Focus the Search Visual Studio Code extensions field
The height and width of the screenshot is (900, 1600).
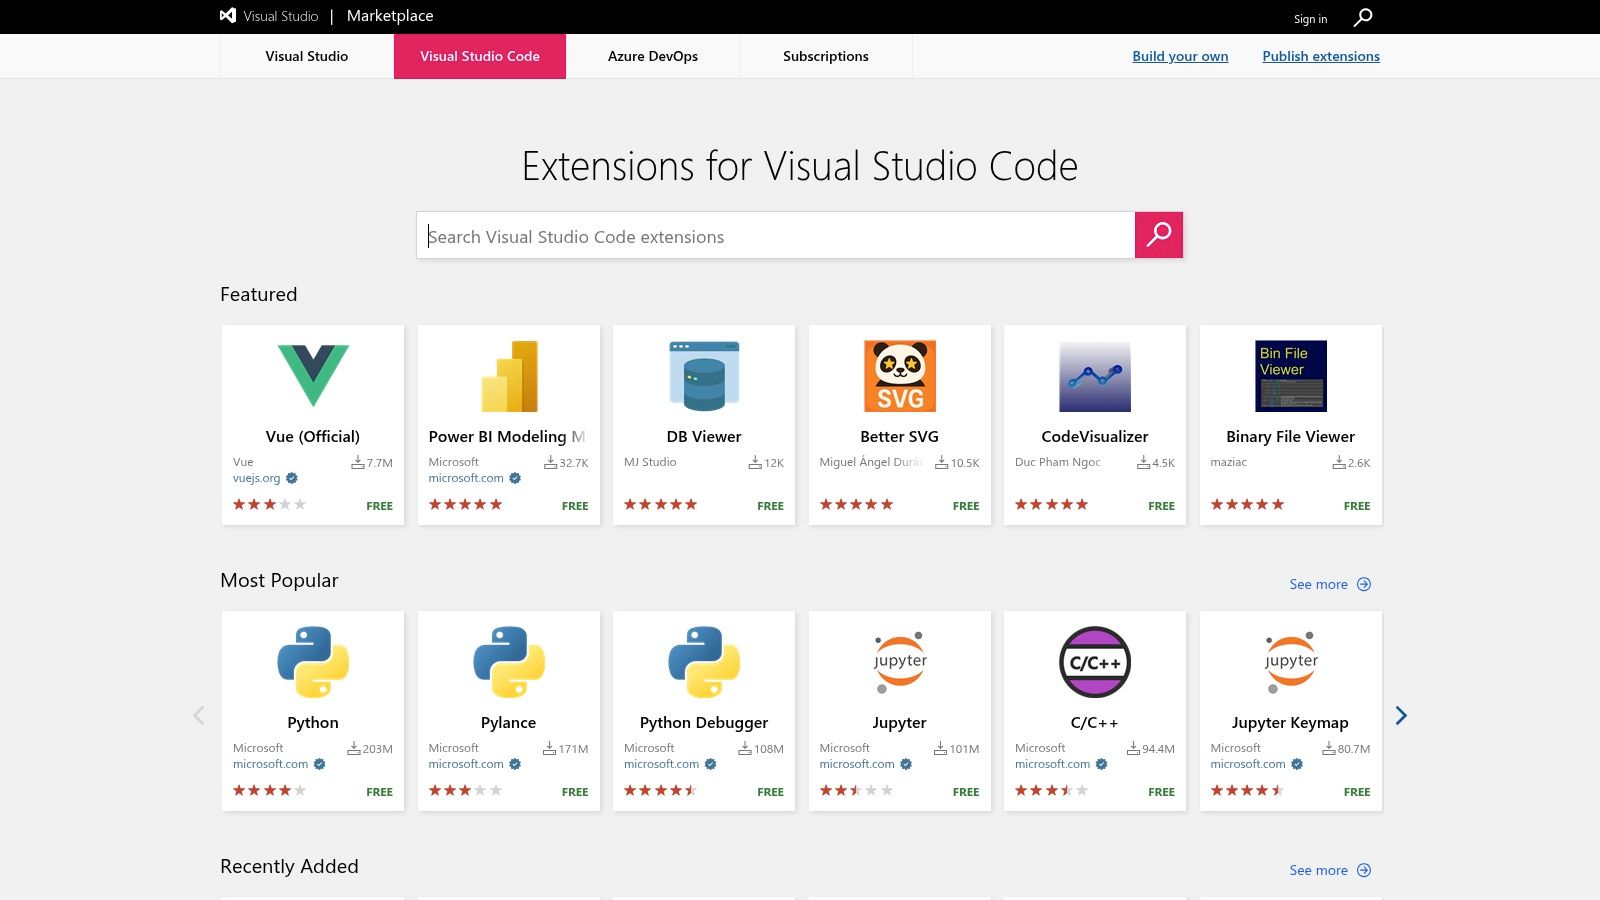(775, 236)
